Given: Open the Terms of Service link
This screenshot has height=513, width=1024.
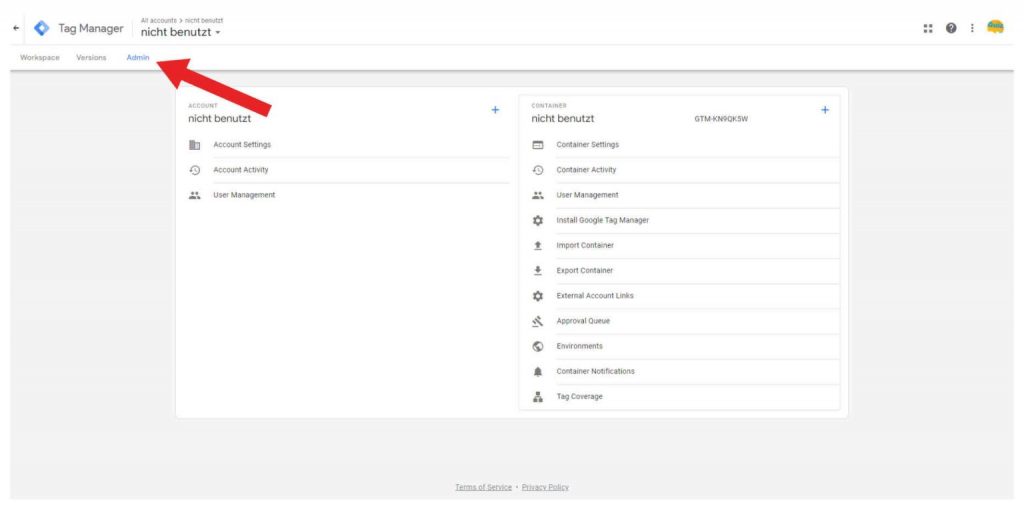Looking at the screenshot, I should 483,487.
